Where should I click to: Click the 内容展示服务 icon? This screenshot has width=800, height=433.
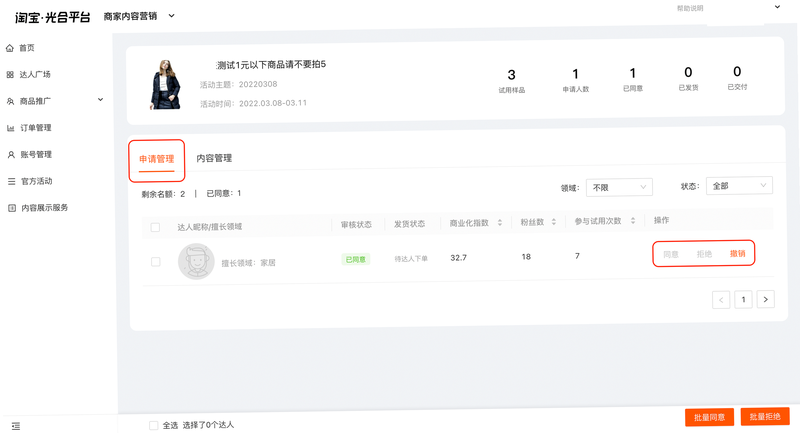[12, 208]
